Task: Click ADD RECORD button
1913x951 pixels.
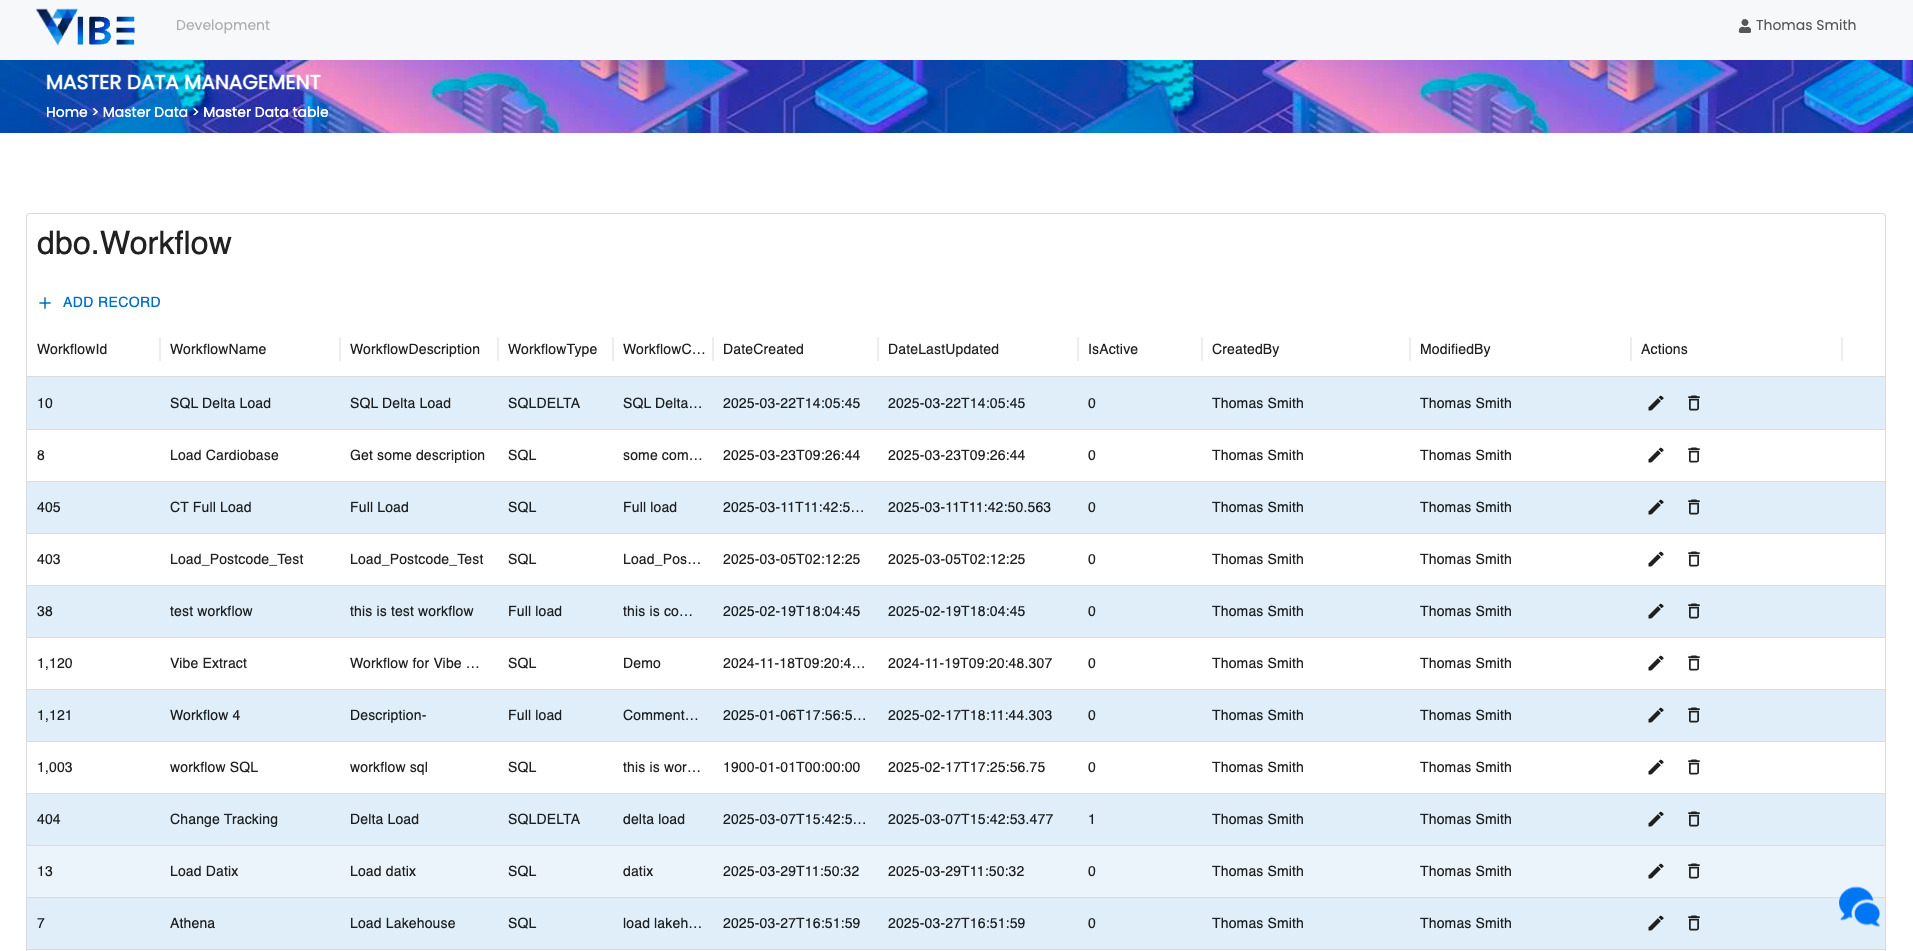Action: click(x=100, y=302)
